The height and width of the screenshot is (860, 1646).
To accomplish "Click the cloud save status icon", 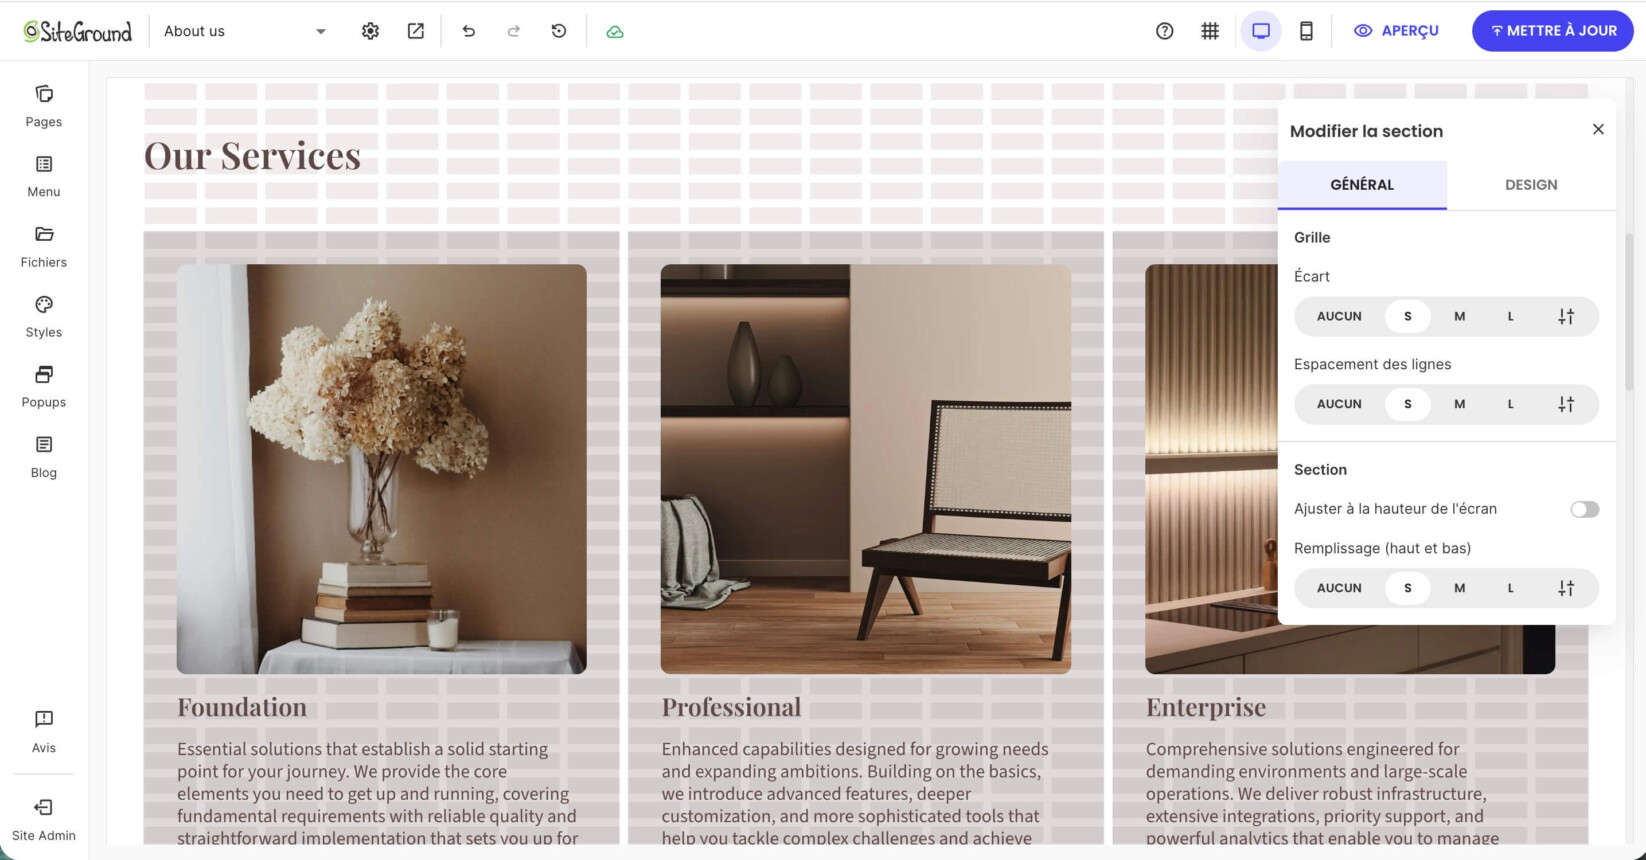I will tap(615, 31).
